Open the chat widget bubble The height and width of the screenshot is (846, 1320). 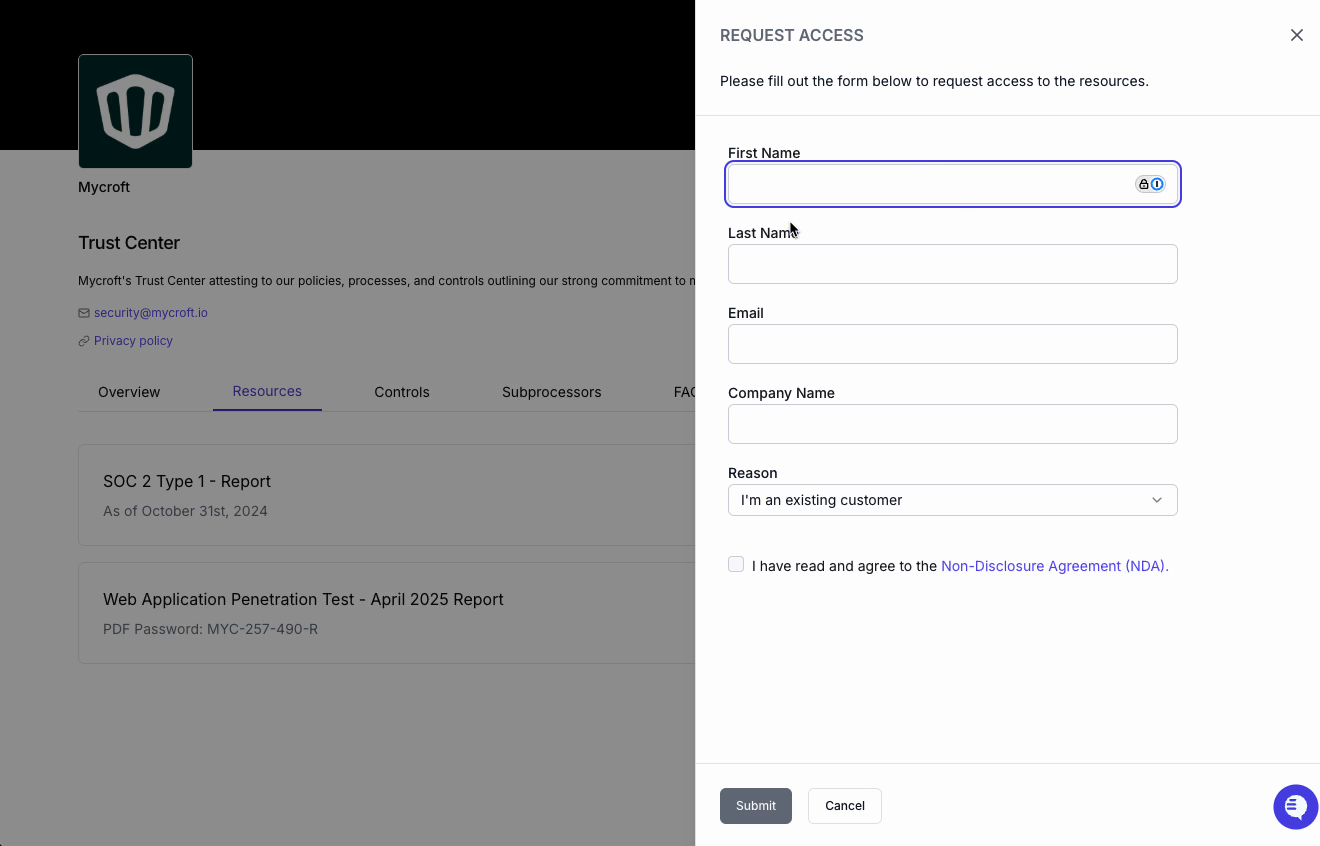click(x=1295, y=806)
